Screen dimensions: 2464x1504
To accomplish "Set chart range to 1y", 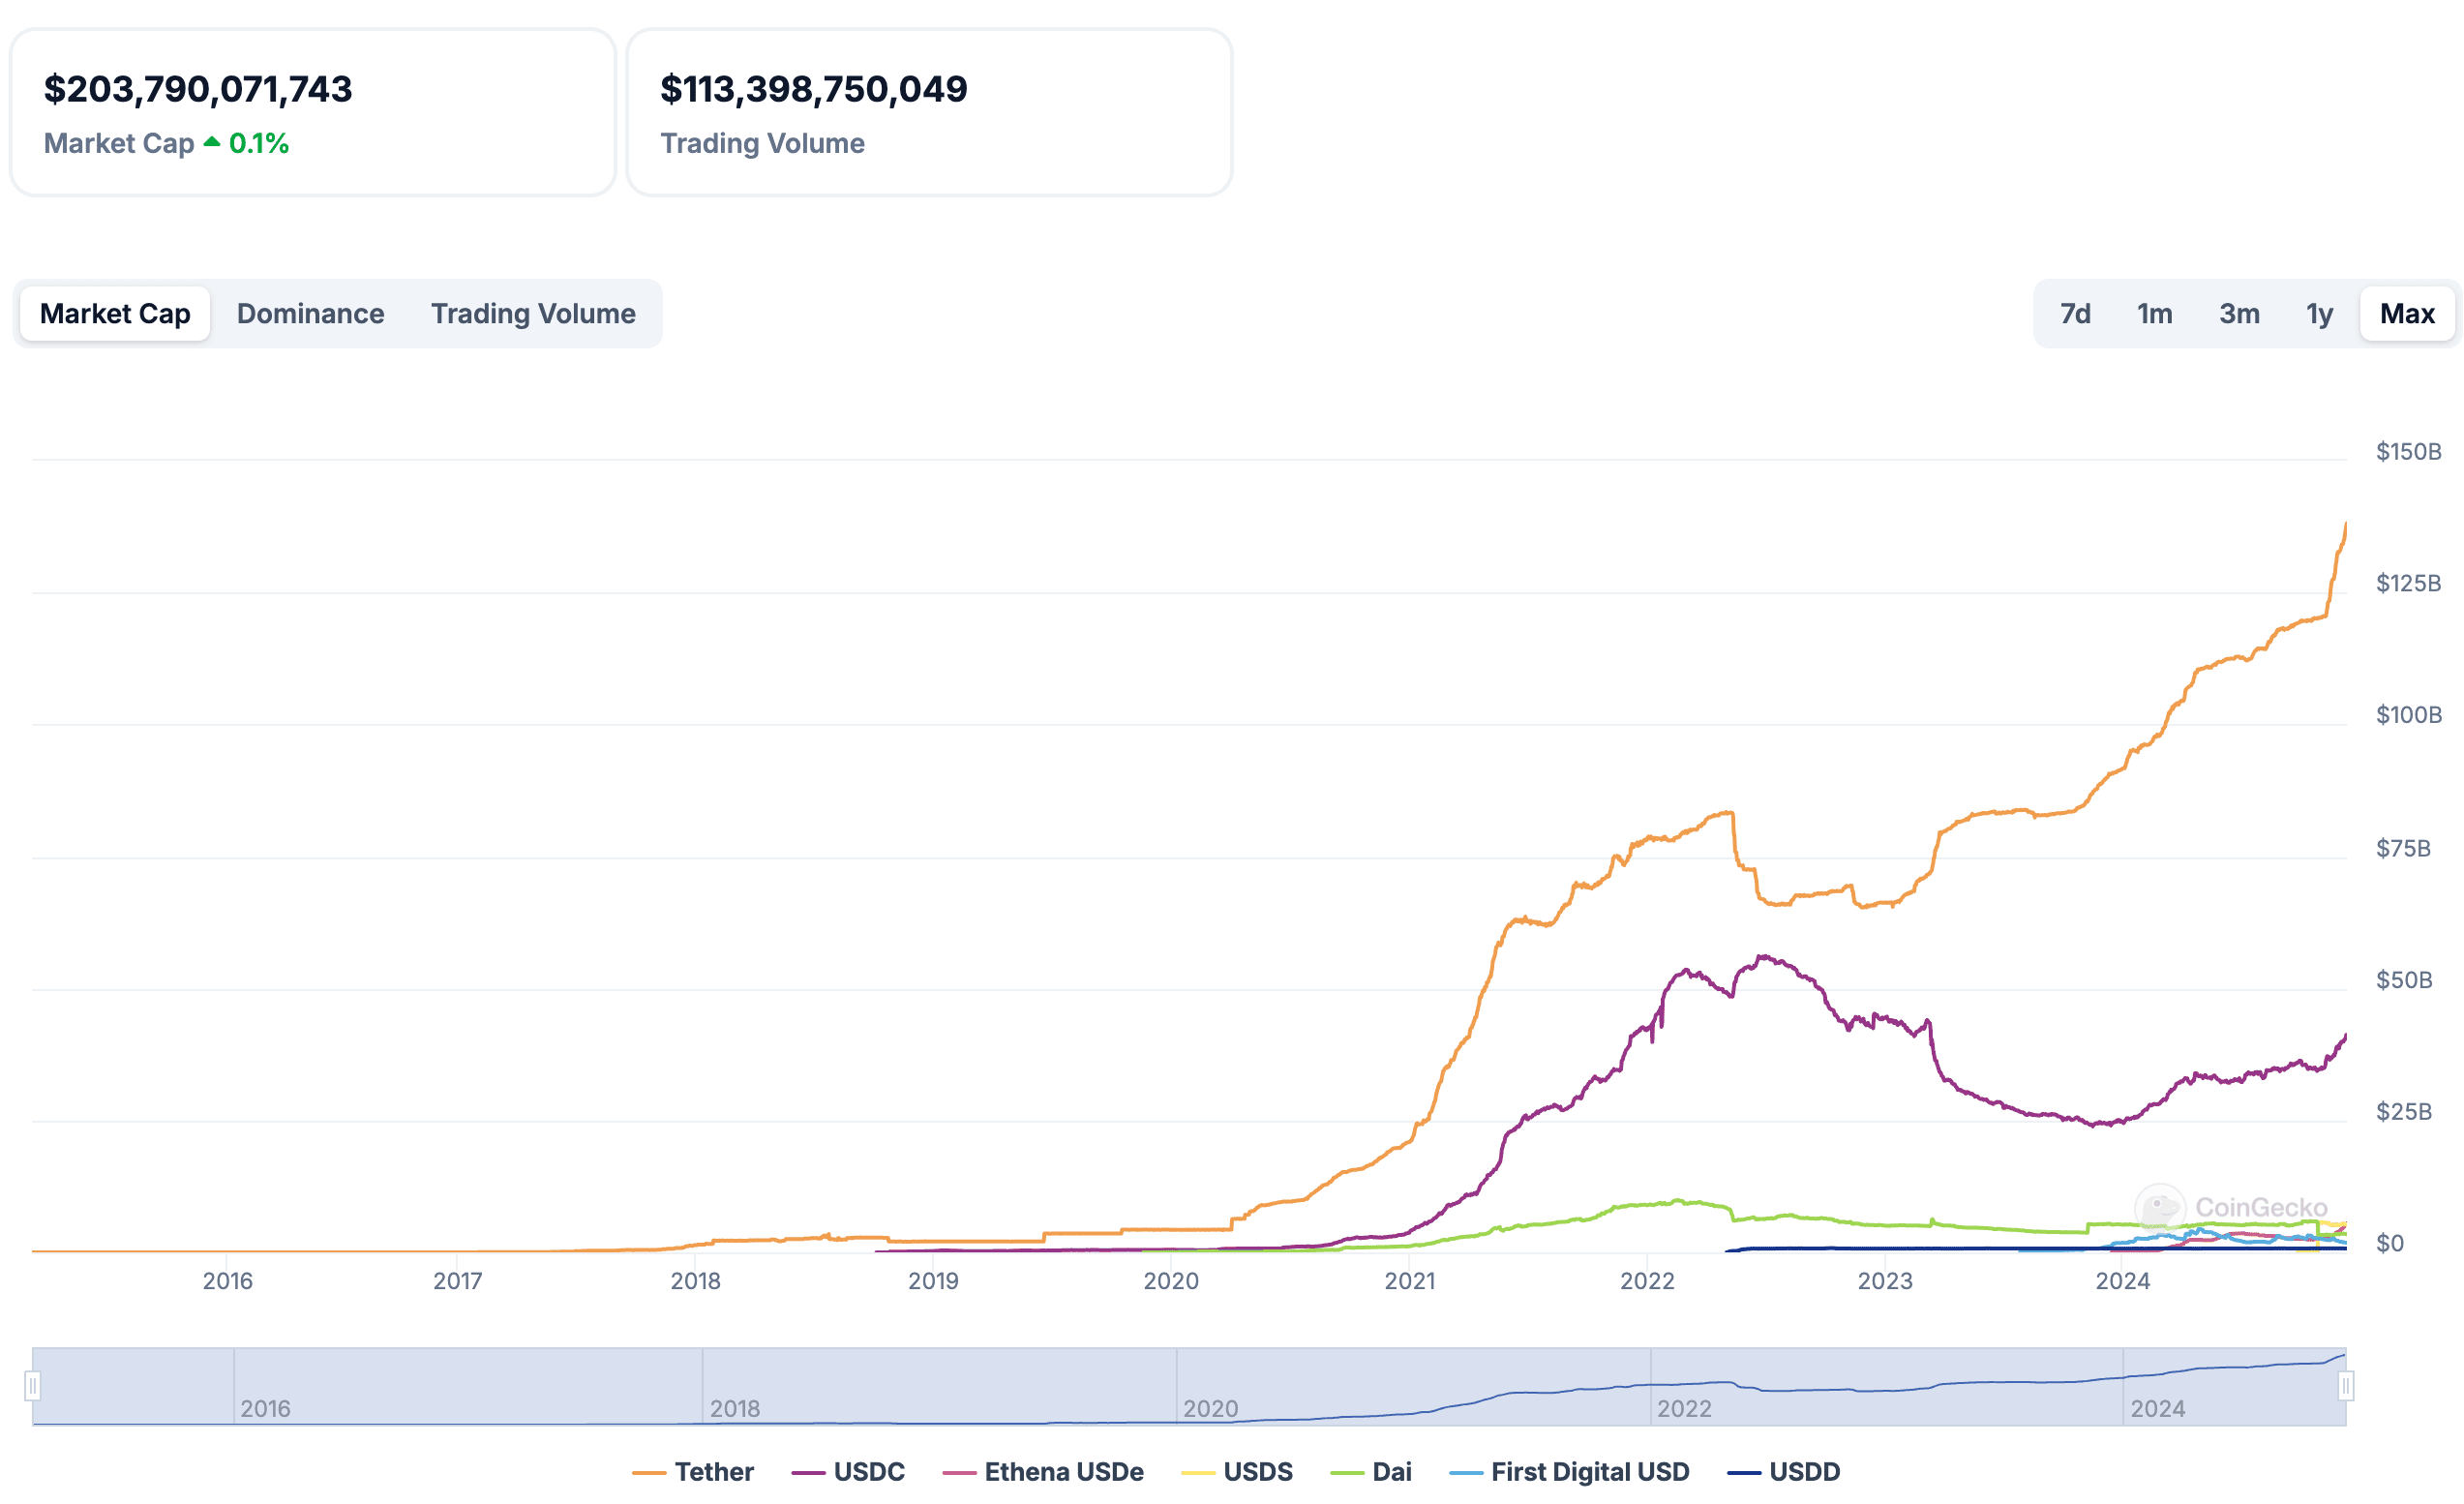I will (x=2319, y=314).
